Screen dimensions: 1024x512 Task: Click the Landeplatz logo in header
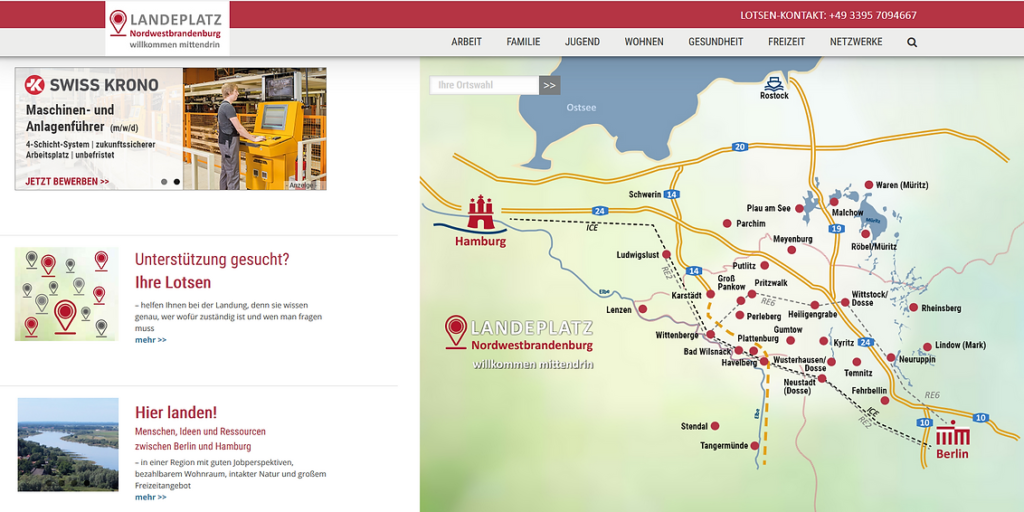[167, 28]
